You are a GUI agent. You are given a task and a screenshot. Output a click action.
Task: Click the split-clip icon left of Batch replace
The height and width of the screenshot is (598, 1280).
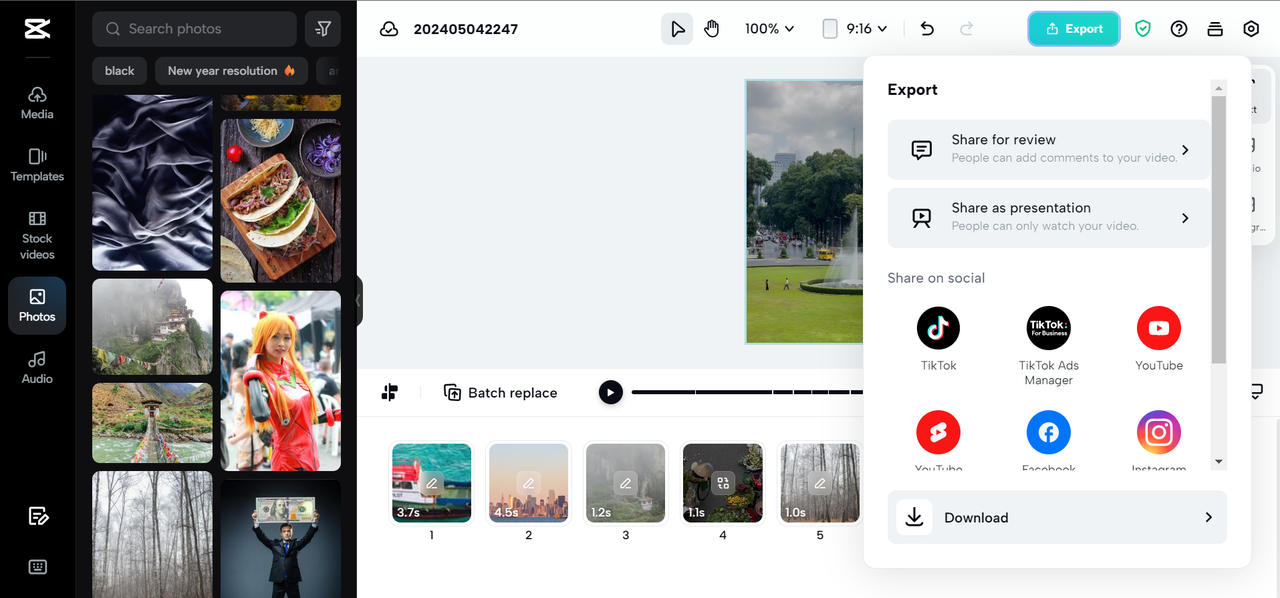tap(390, 393)
